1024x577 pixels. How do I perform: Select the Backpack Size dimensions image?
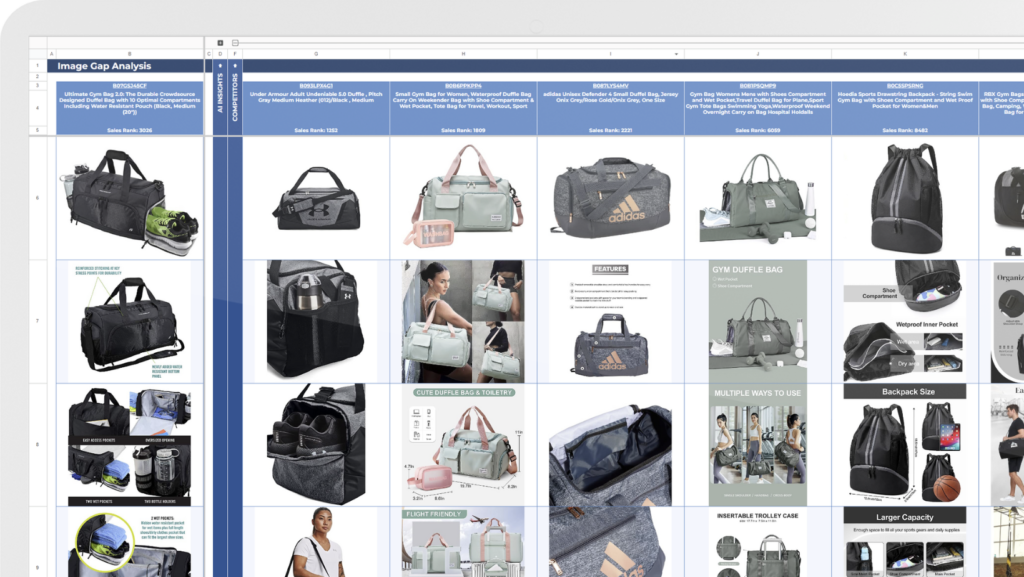click(905, 444)
